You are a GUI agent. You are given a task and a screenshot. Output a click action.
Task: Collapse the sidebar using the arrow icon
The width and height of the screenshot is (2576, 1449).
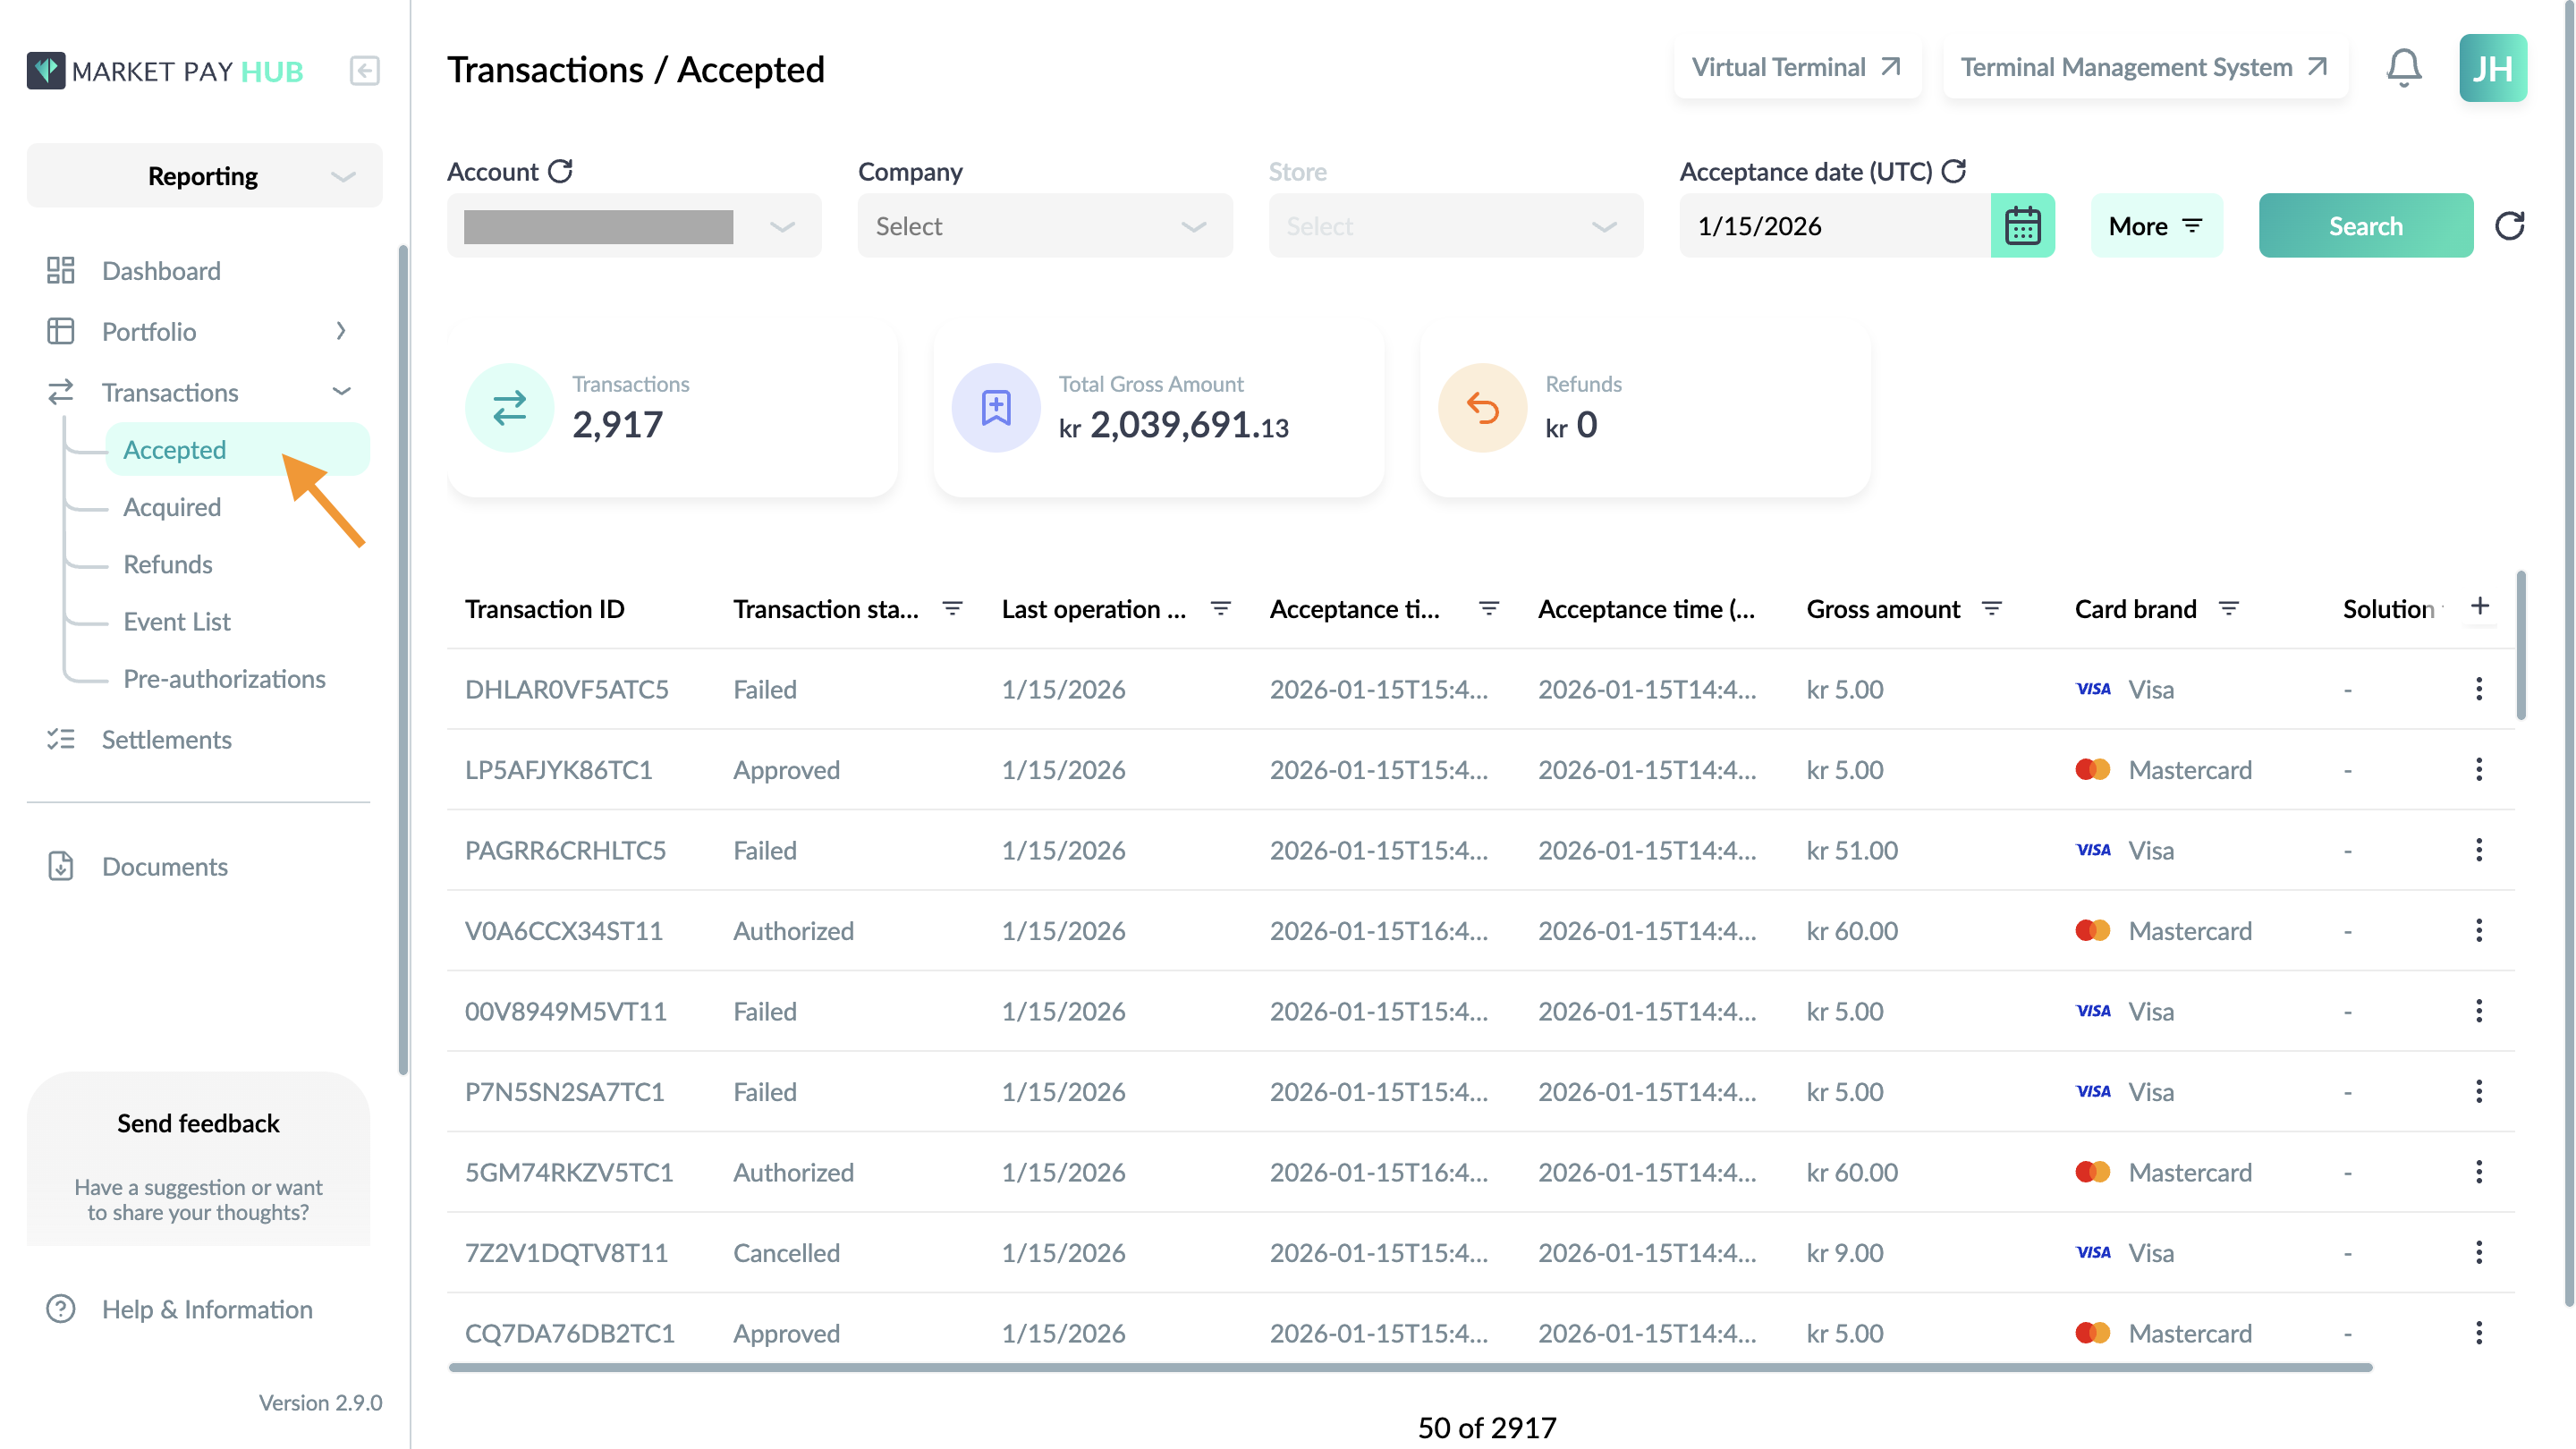[x=364, y=71]
